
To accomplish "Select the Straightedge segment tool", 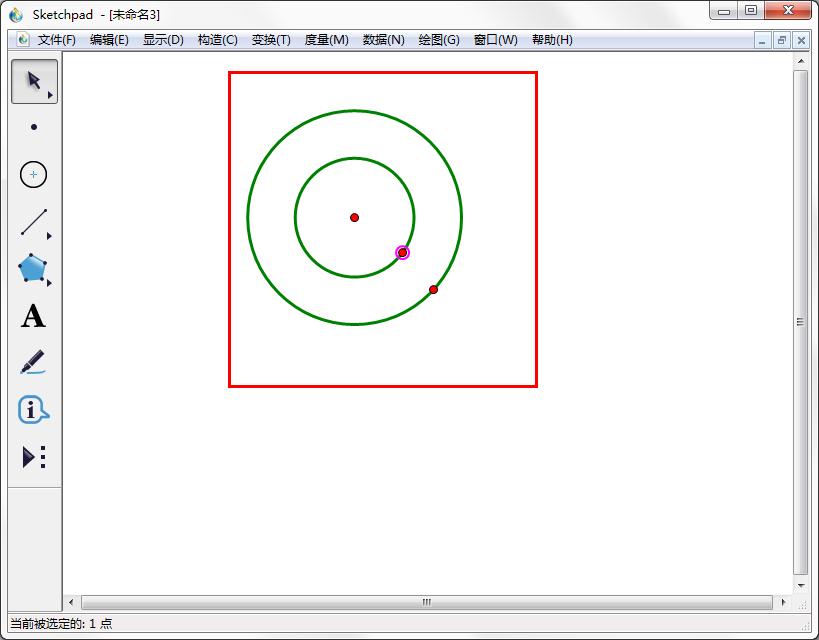I will coord(34,222).
